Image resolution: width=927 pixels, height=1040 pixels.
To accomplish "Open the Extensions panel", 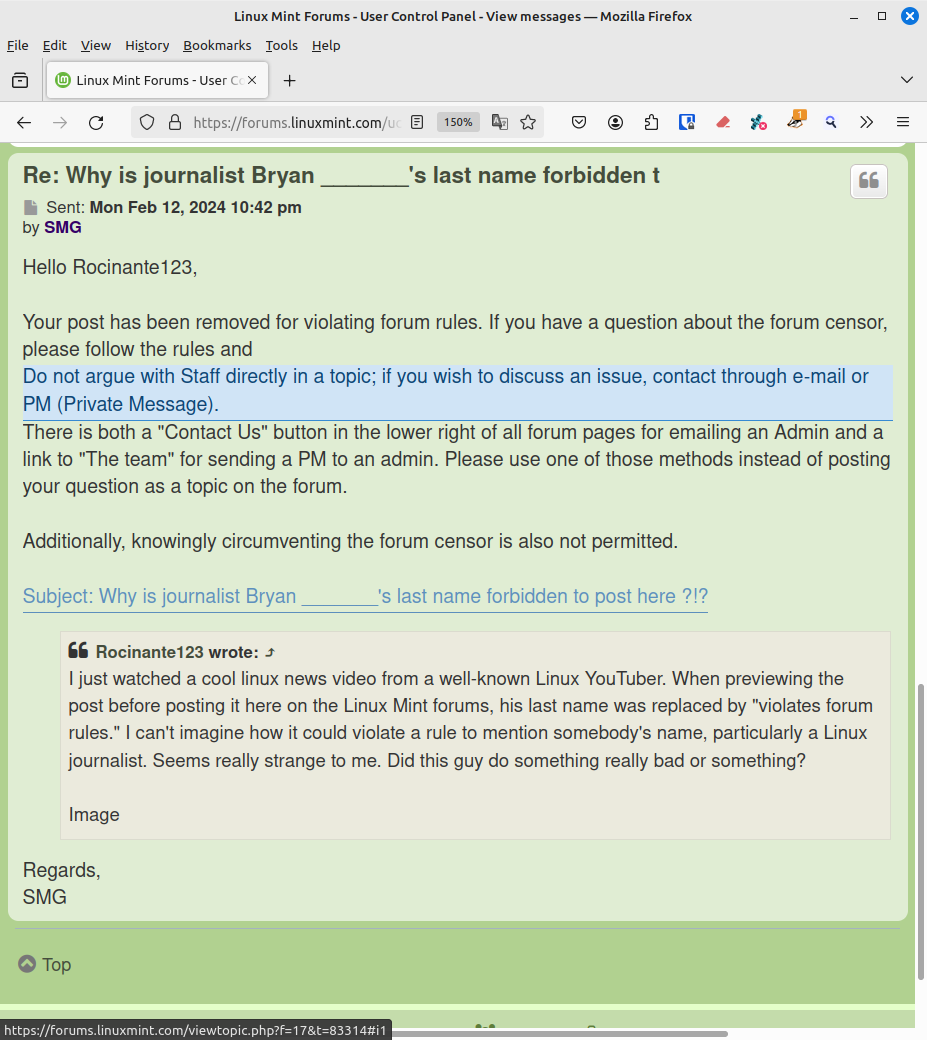I will [x=651, y=122].
